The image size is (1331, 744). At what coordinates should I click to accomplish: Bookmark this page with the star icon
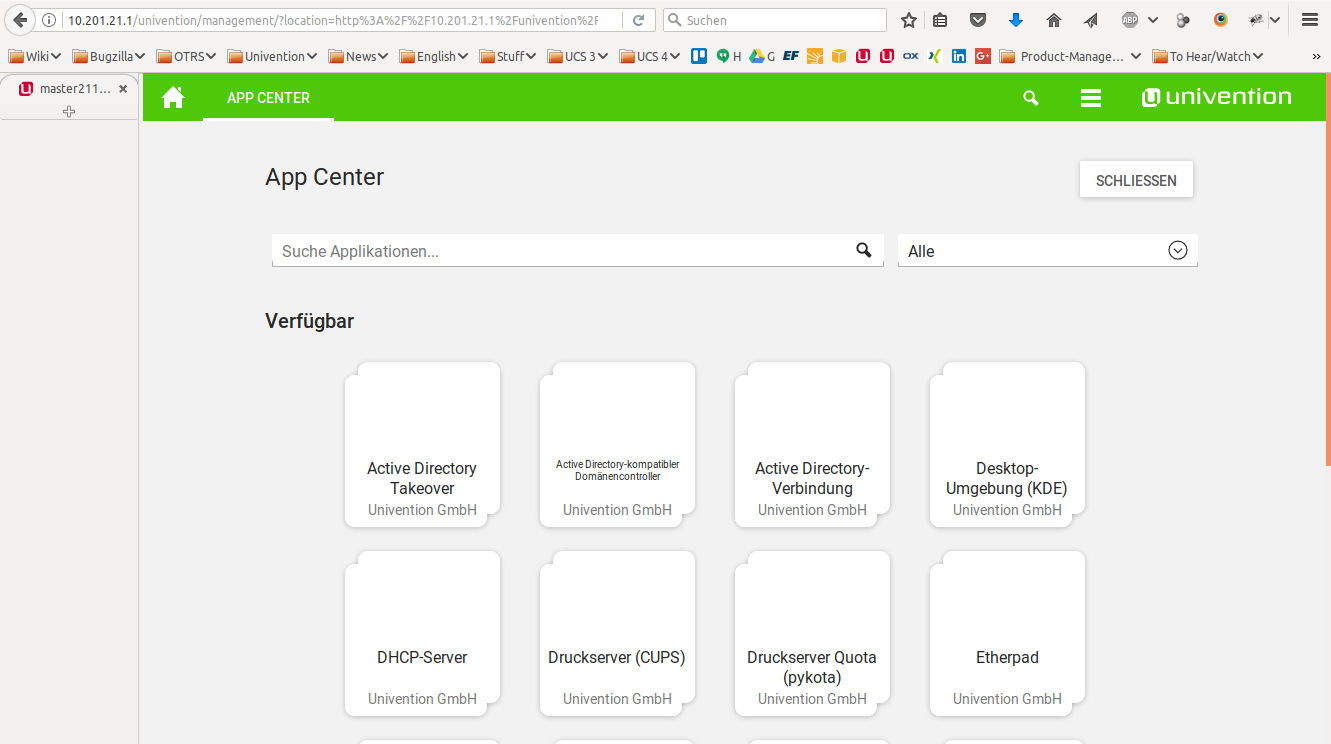tap(909, 20)
